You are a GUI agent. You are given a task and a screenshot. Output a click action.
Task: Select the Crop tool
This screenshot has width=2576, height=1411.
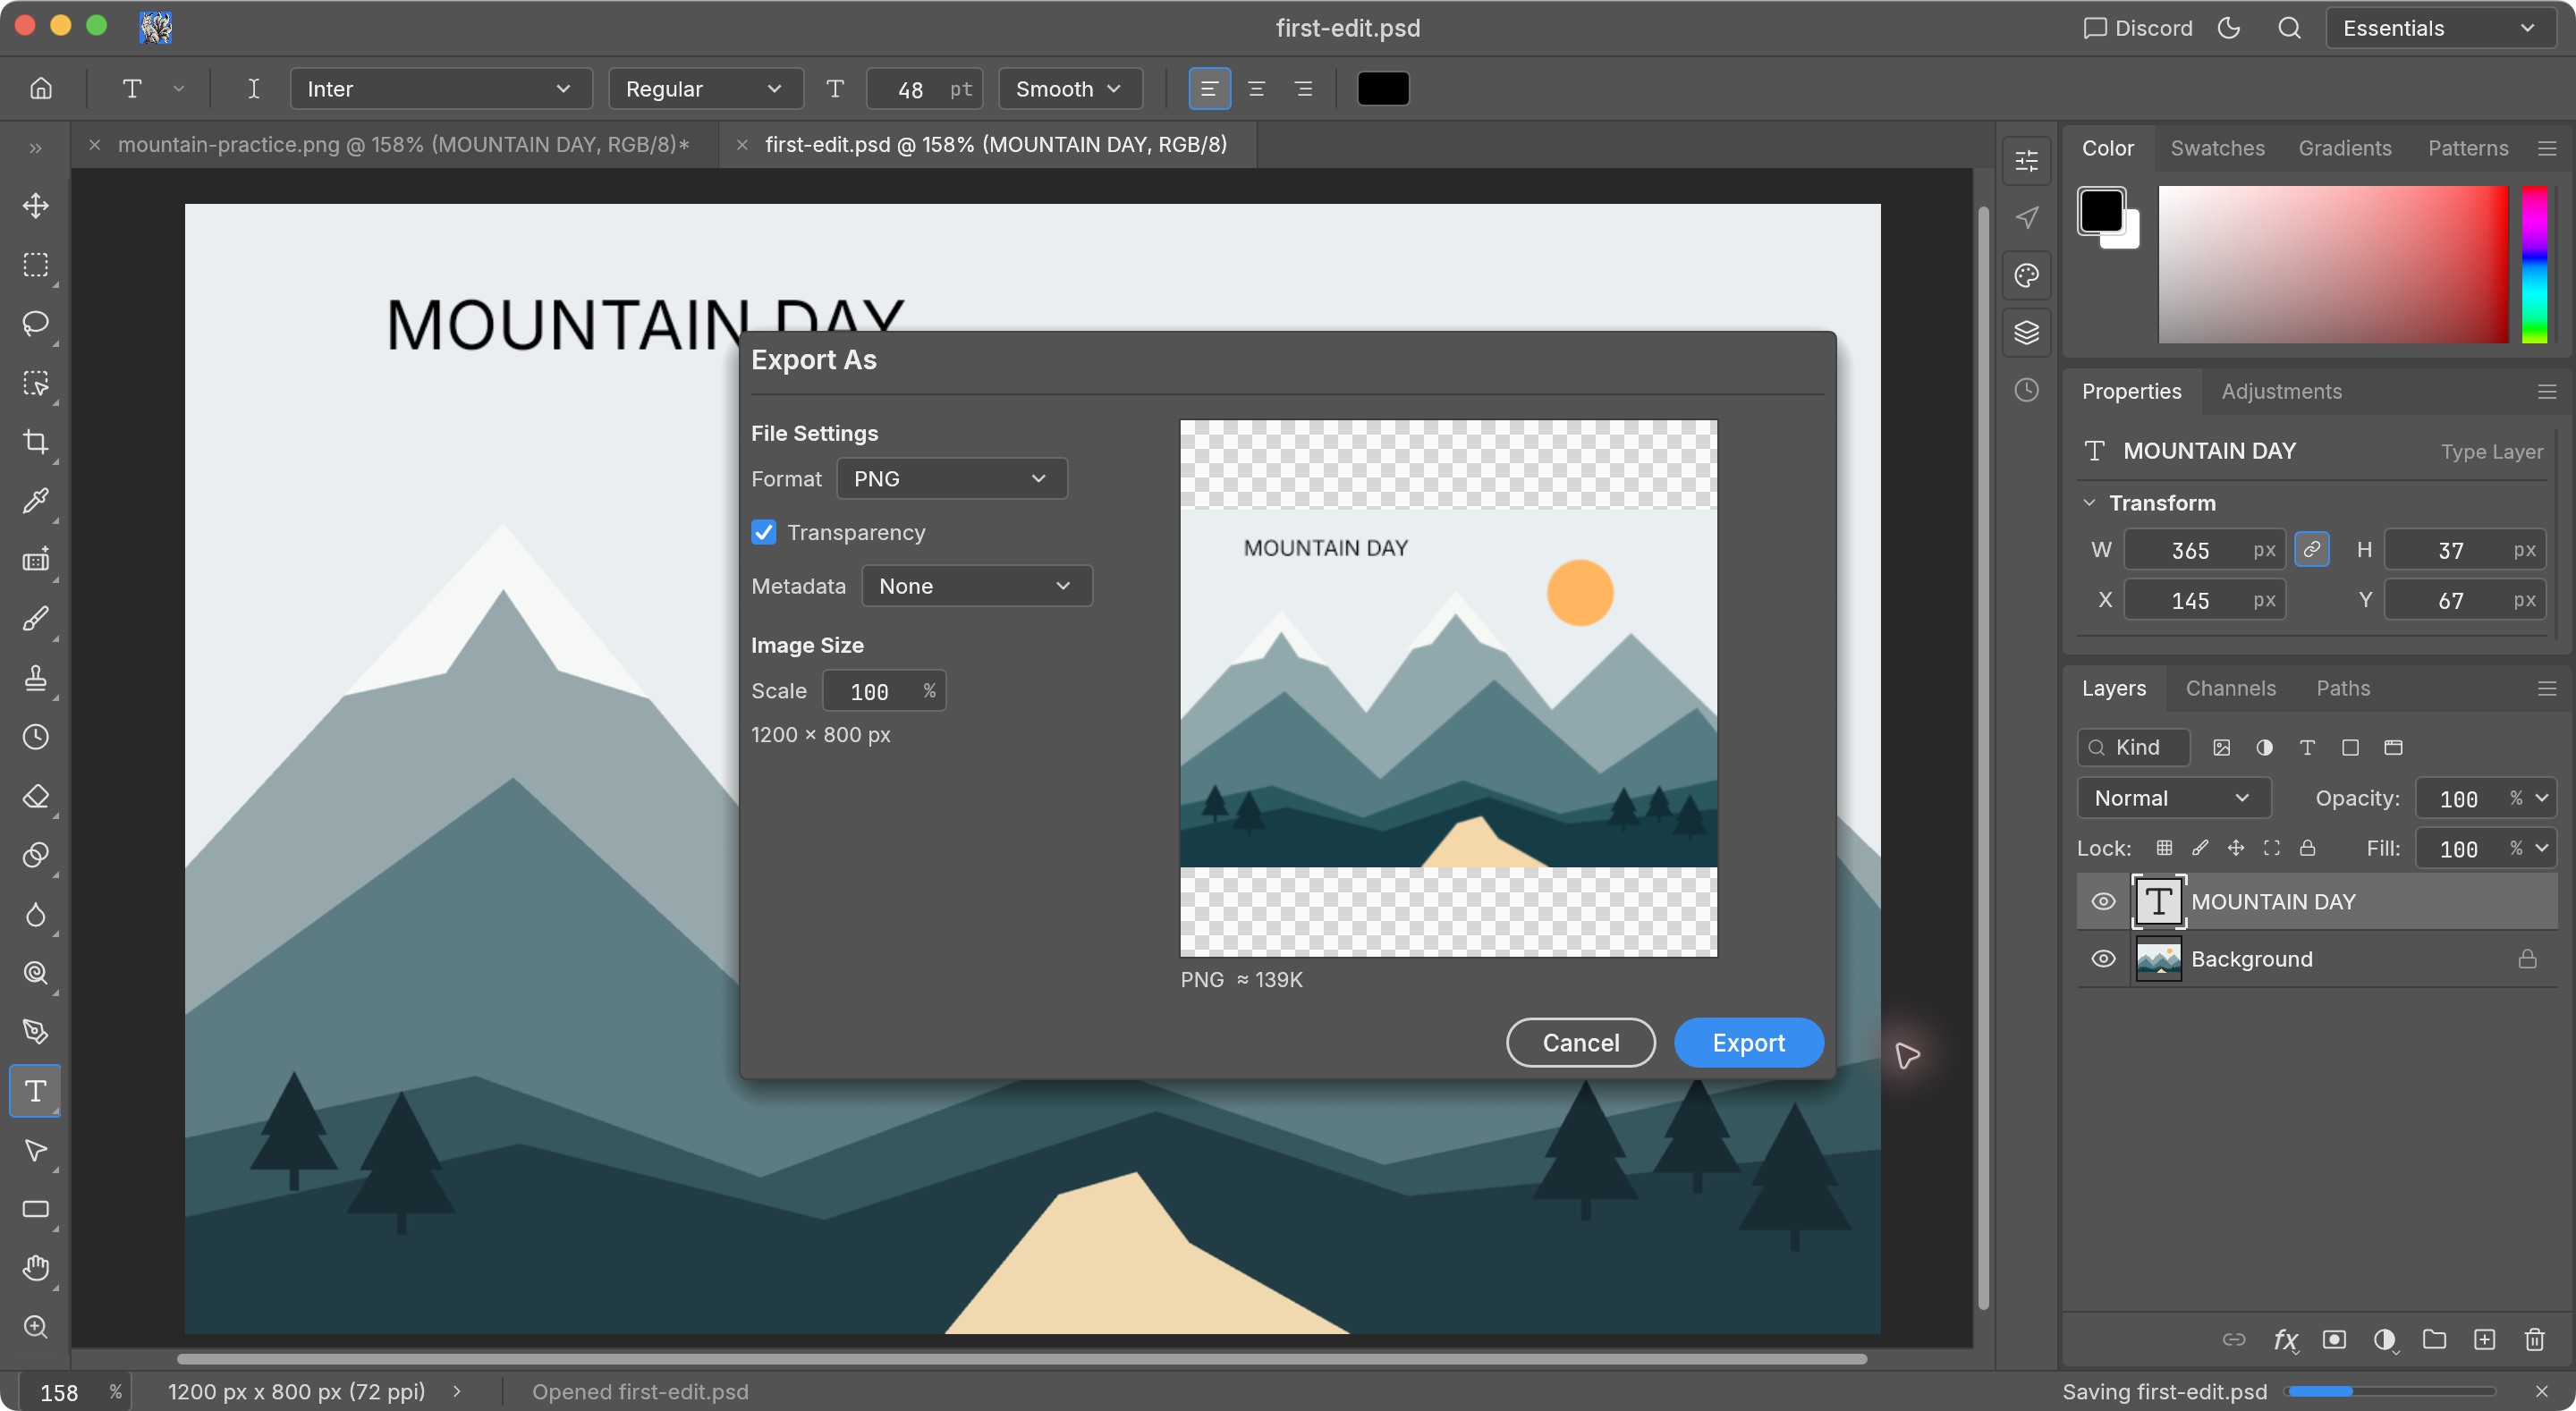pos(36,442)
